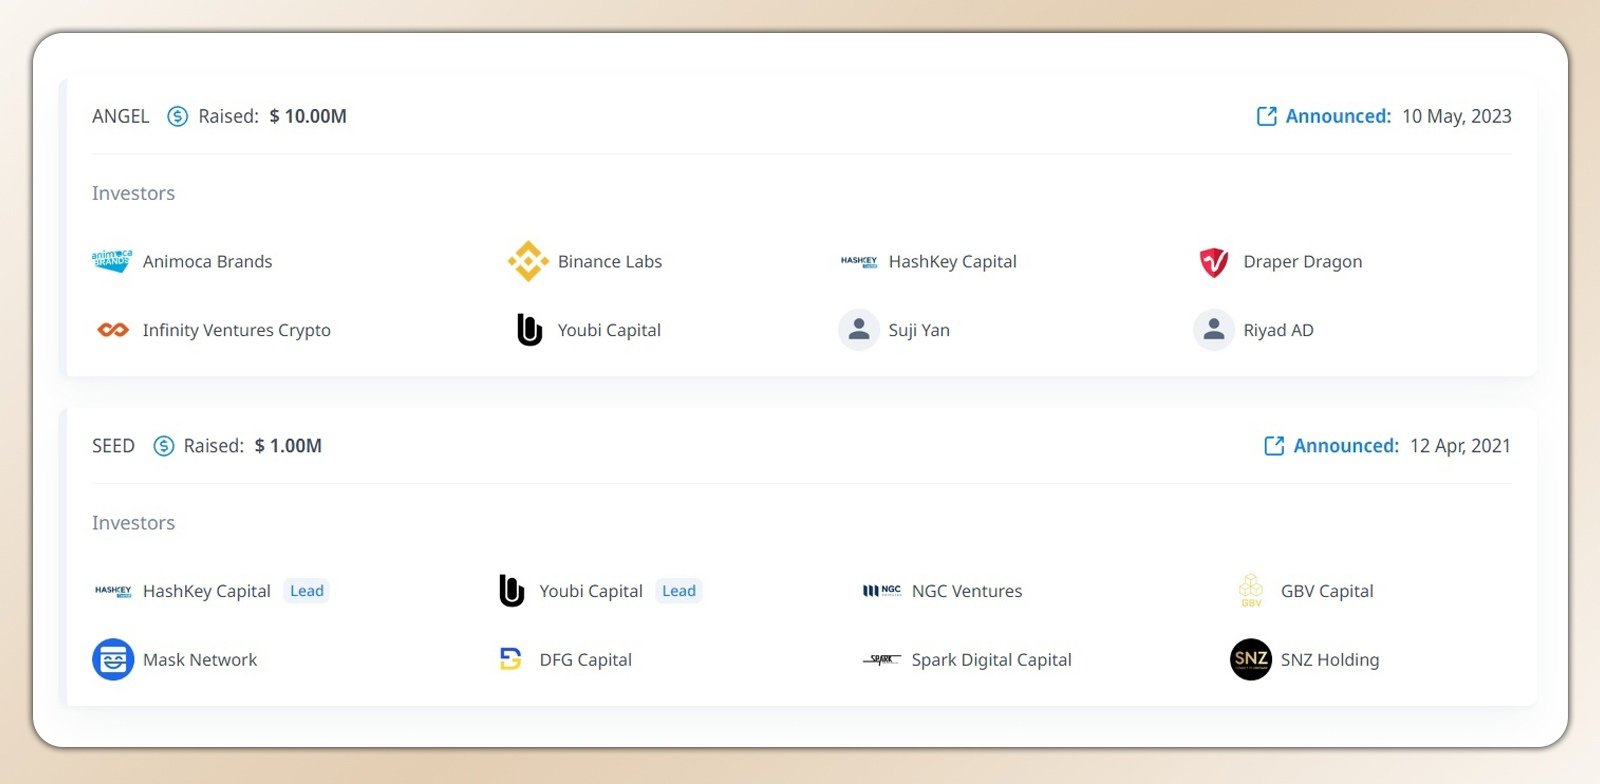The image size is (1600, 784).
Task: Open Draper Dragon investor page
Action: point(1303,262)
